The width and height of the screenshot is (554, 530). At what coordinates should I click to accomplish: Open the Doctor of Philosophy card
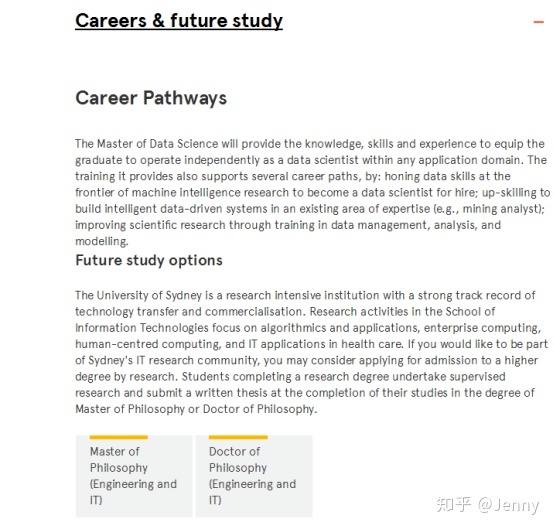click(x=254, y=476)
